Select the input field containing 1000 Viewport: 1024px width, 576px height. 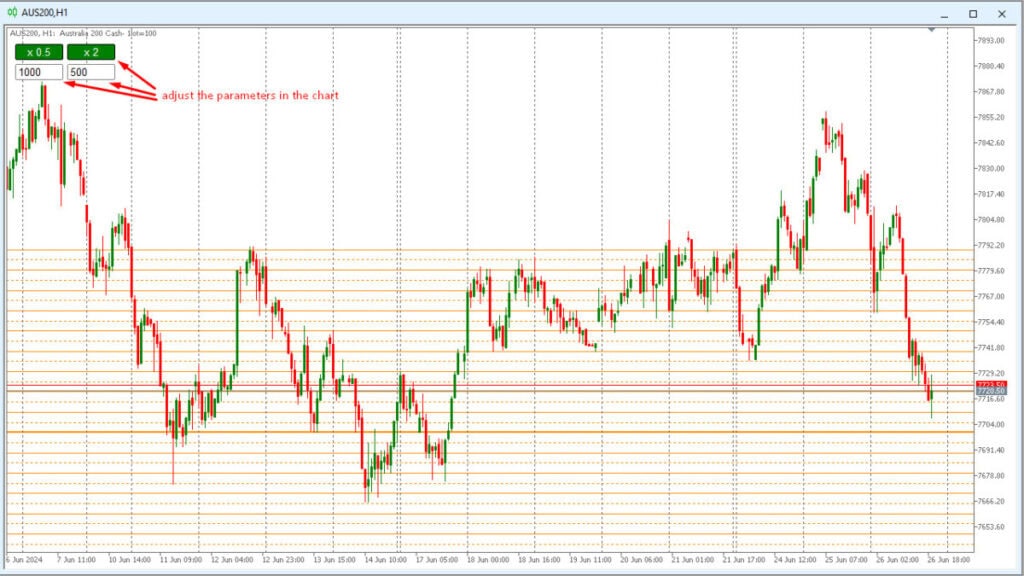[37, 71]
